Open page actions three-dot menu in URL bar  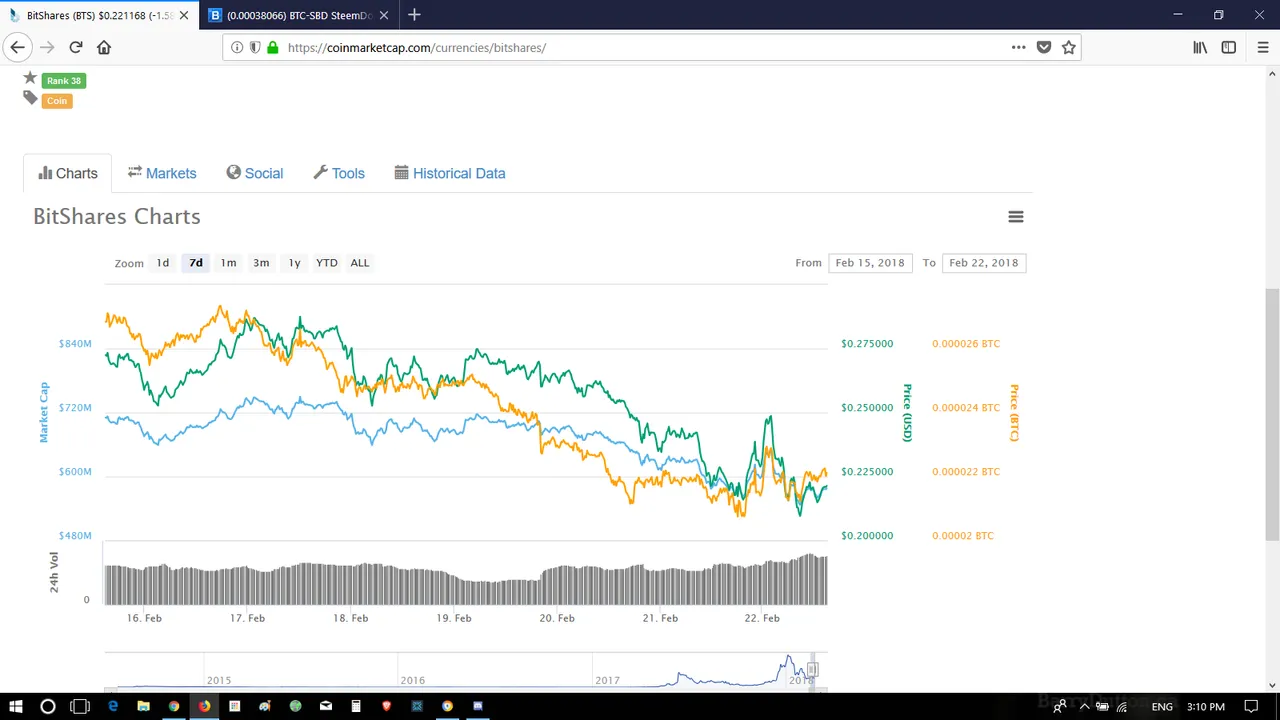(1018, 47)
